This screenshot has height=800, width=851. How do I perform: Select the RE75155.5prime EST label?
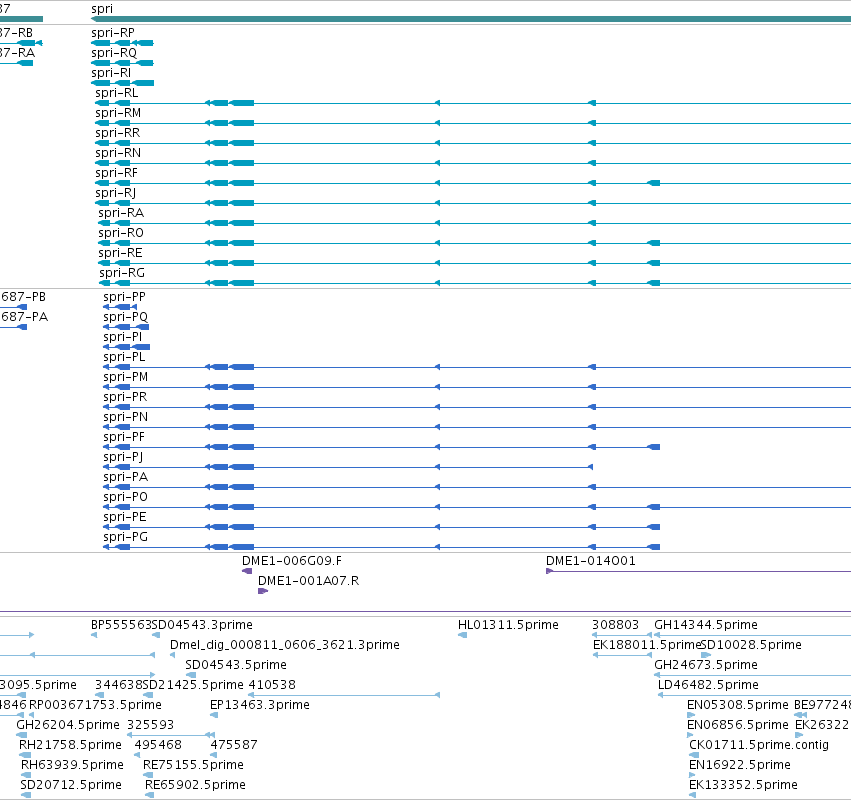click(193, 765)
